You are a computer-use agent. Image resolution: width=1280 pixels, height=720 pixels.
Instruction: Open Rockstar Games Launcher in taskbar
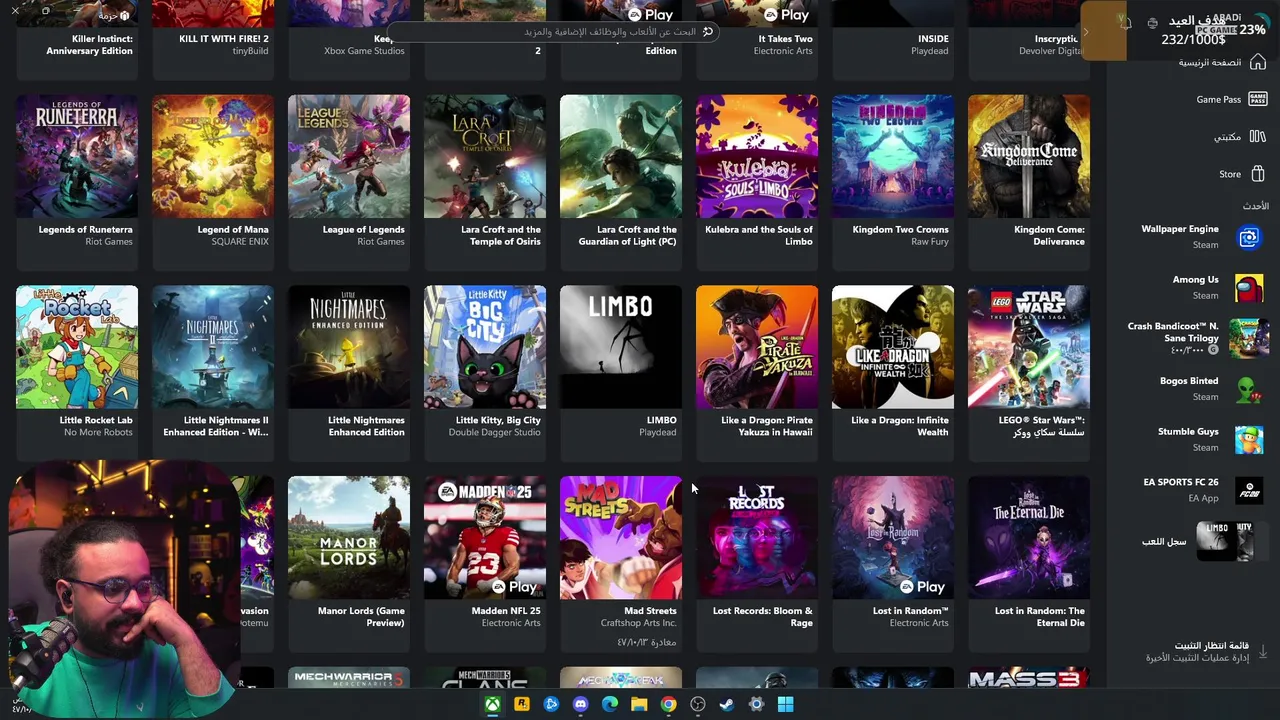coord(522,704)
